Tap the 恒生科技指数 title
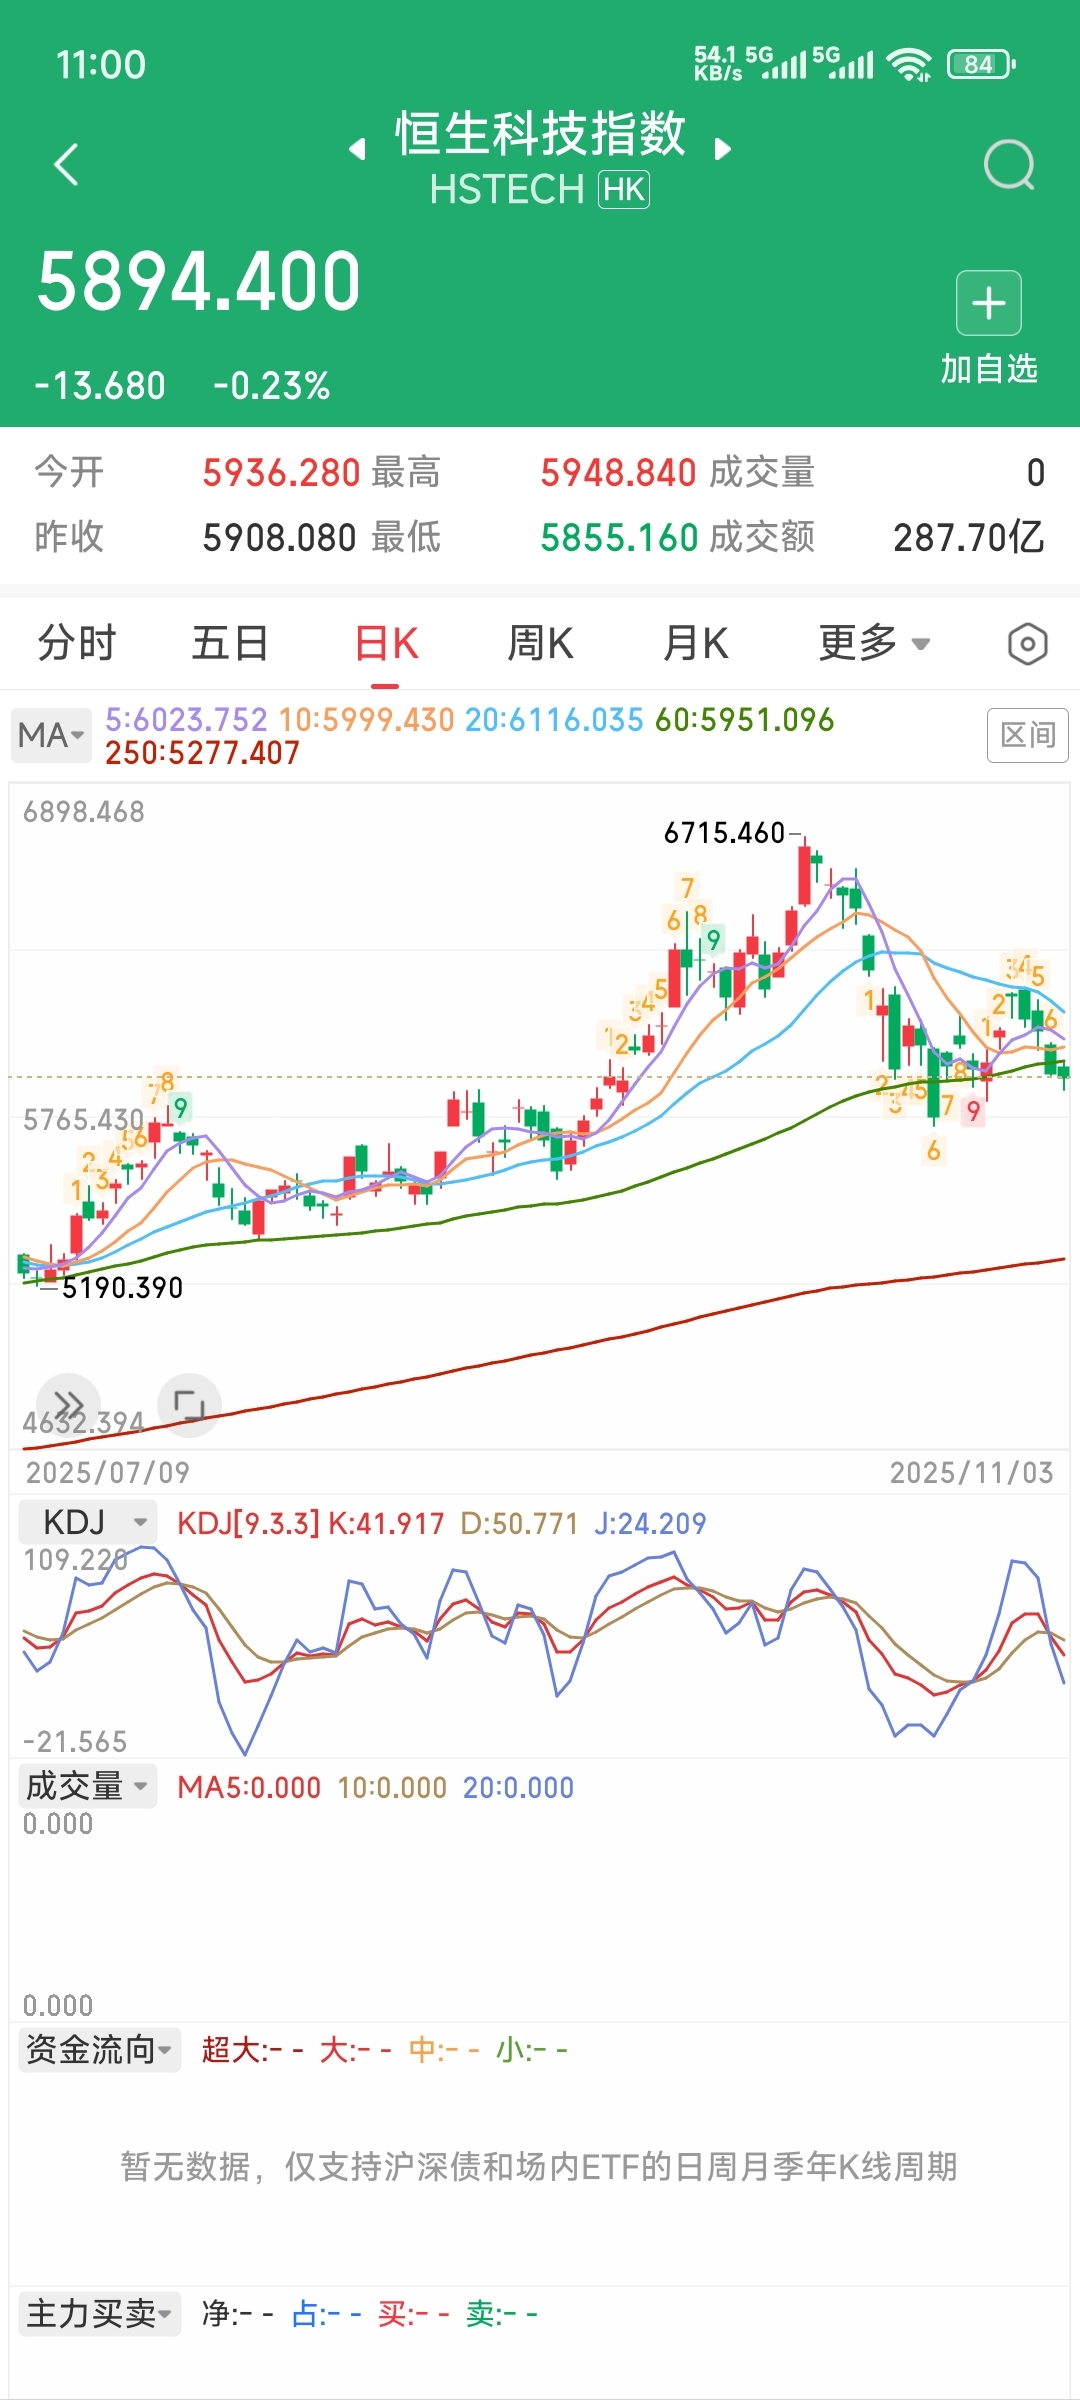 [540, 134]
